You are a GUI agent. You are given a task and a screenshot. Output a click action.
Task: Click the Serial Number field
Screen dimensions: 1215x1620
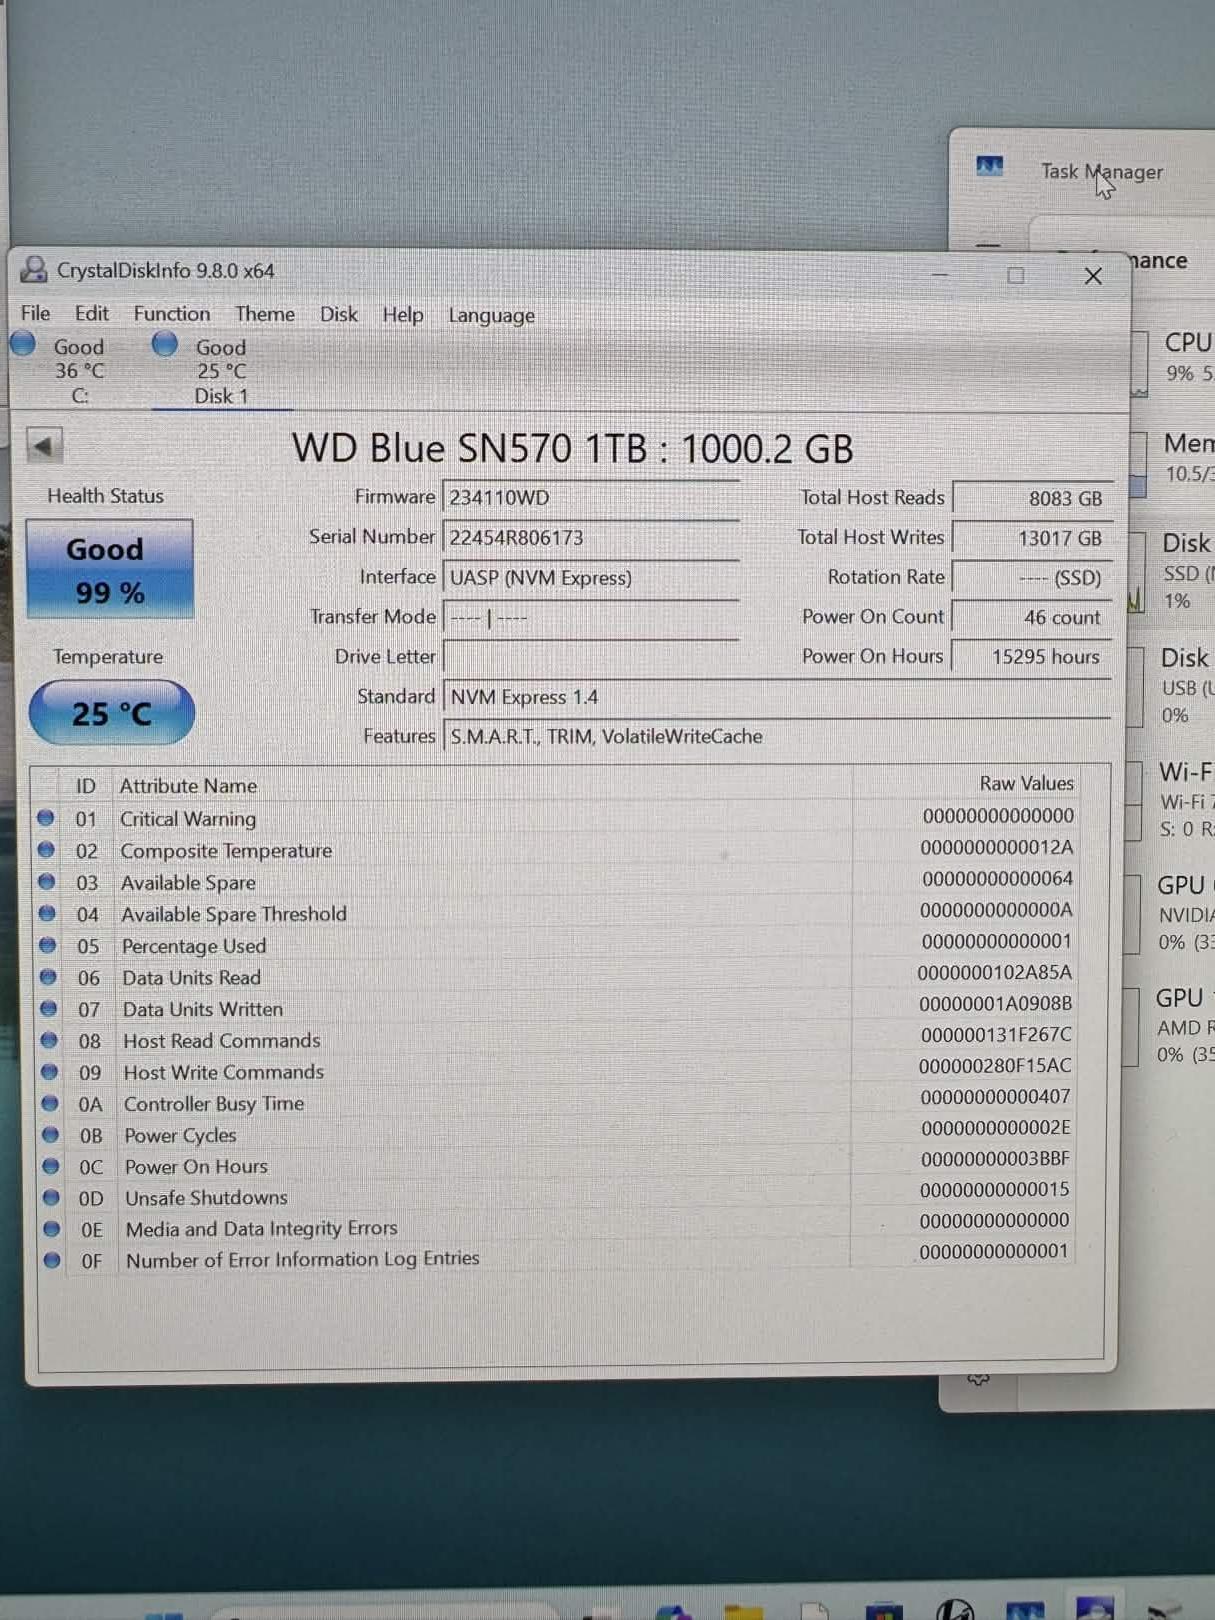[x=591, y=537]
